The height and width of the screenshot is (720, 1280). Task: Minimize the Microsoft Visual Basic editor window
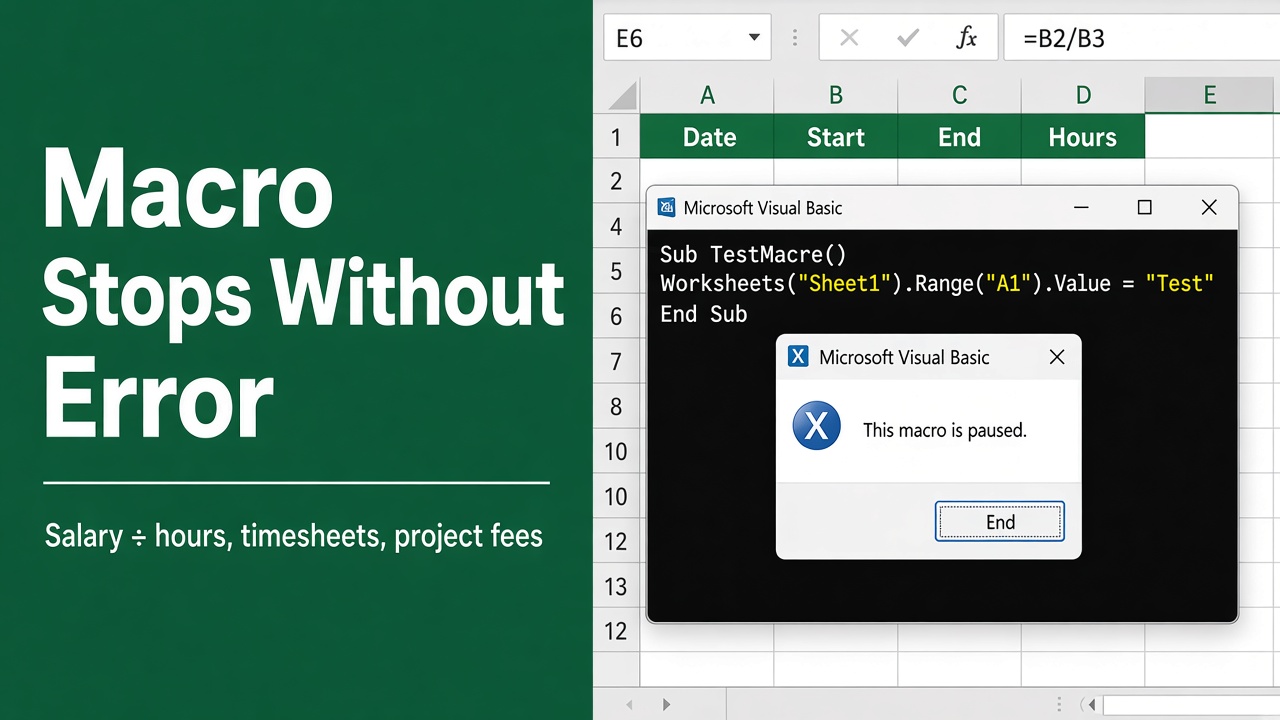[1081, 208]
